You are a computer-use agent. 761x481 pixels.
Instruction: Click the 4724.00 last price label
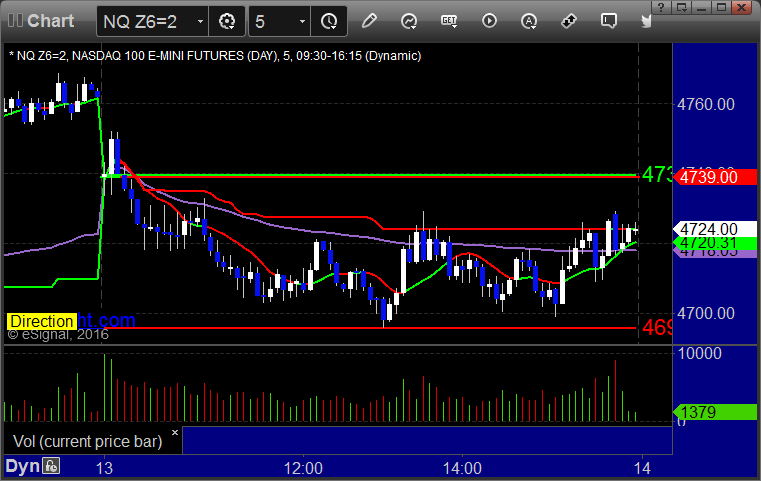(715, 228)
